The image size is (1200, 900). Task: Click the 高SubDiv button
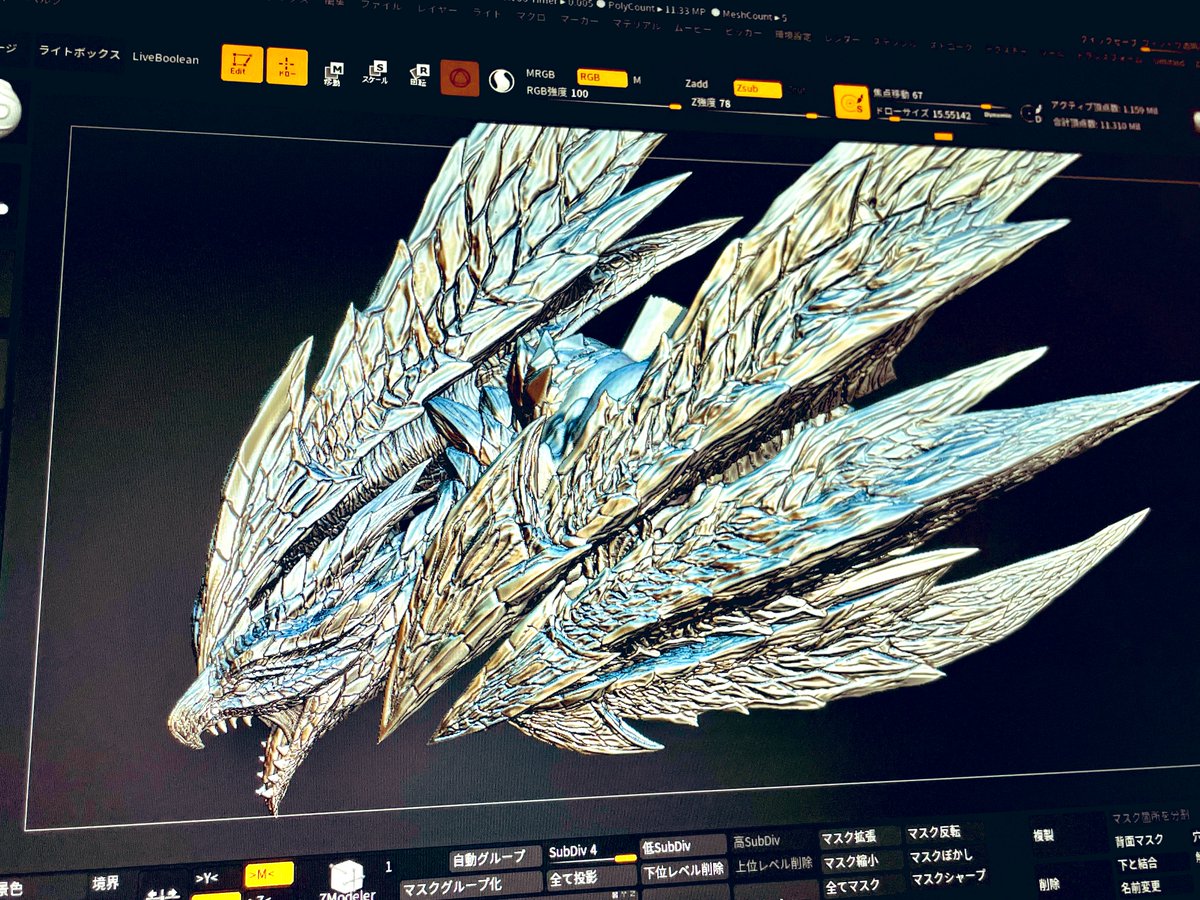[756, 842]
